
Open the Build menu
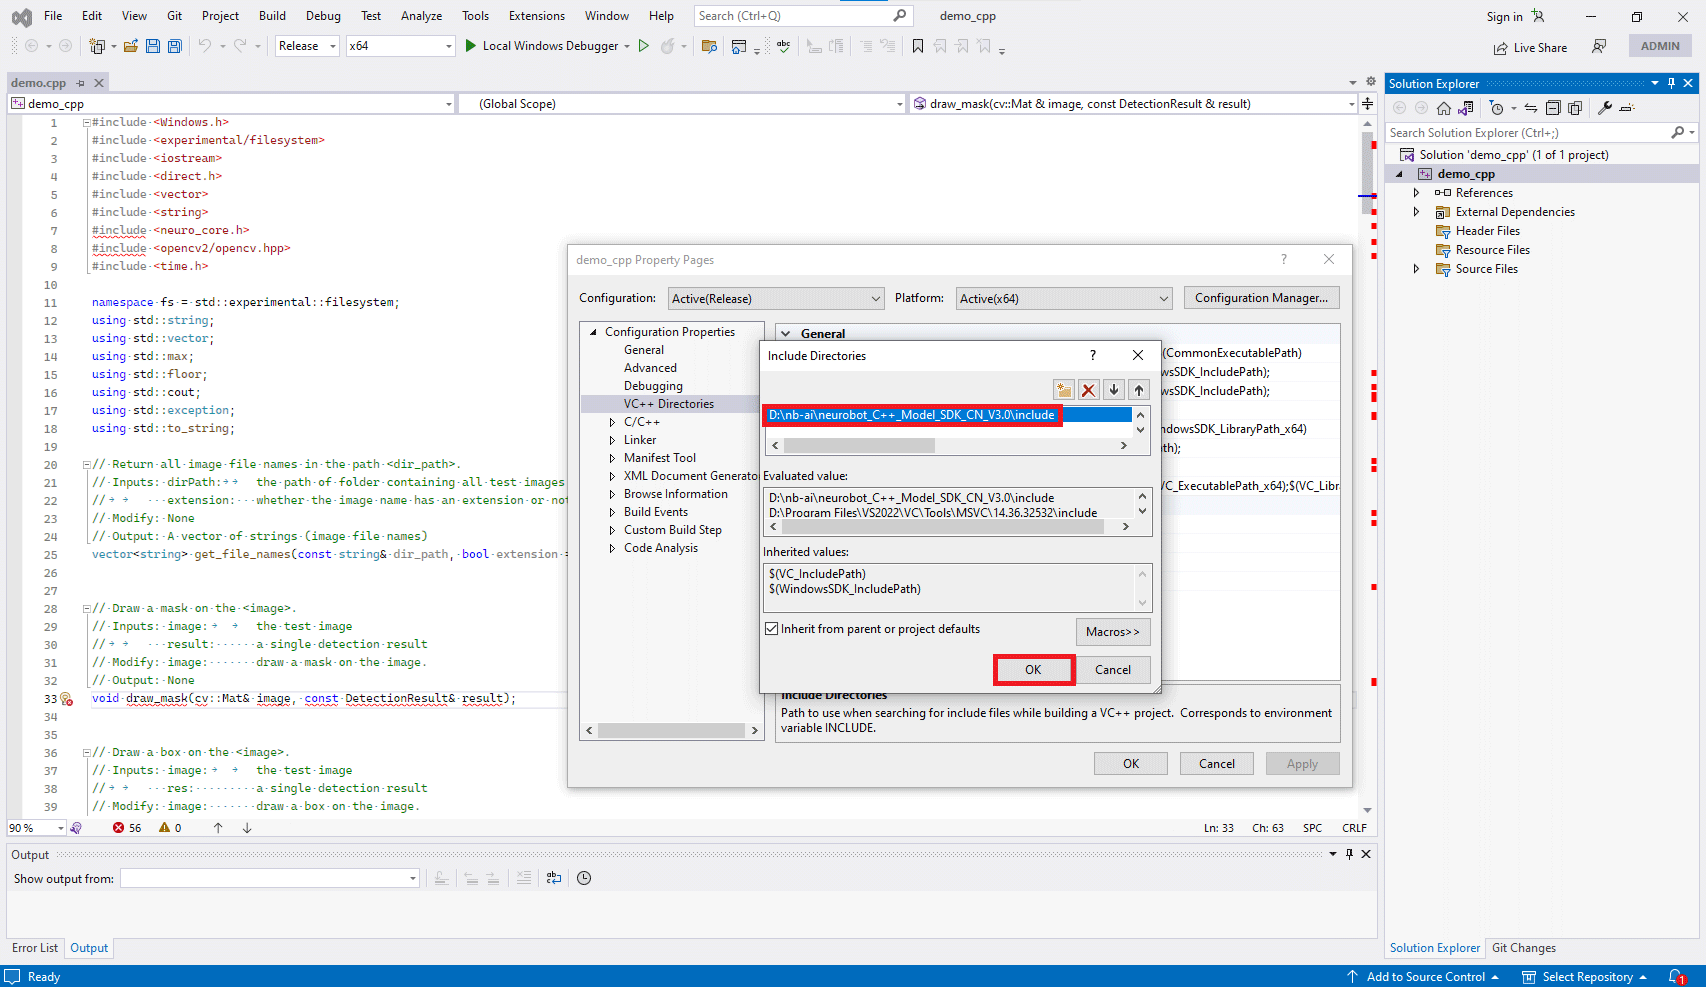(272, 16)
